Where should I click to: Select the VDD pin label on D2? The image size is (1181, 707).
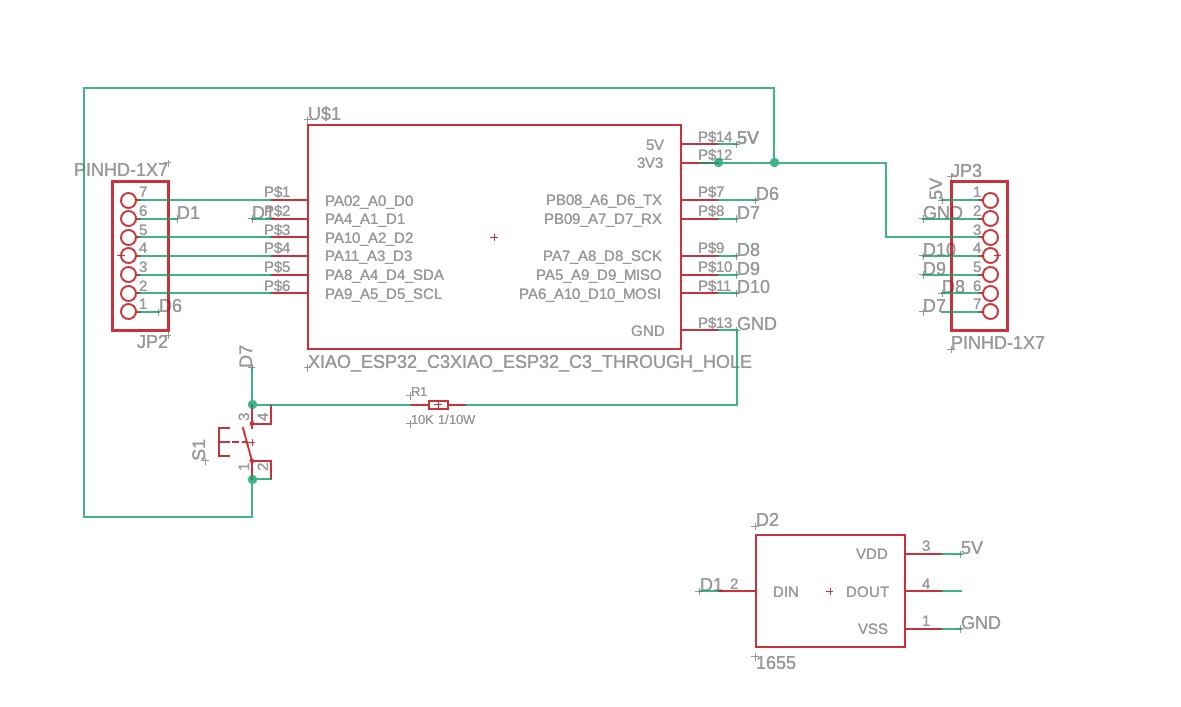click(871, 555)
